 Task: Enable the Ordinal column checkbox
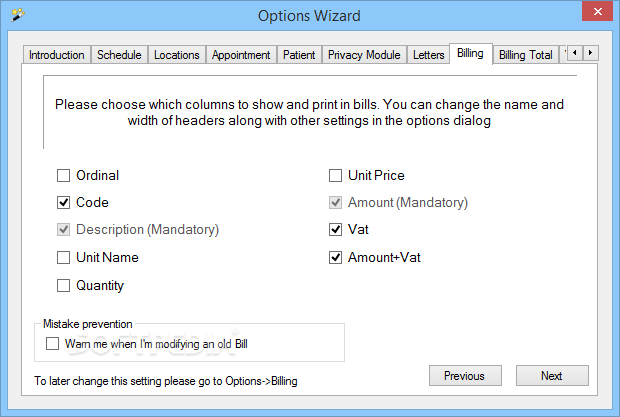coord(63,175)
